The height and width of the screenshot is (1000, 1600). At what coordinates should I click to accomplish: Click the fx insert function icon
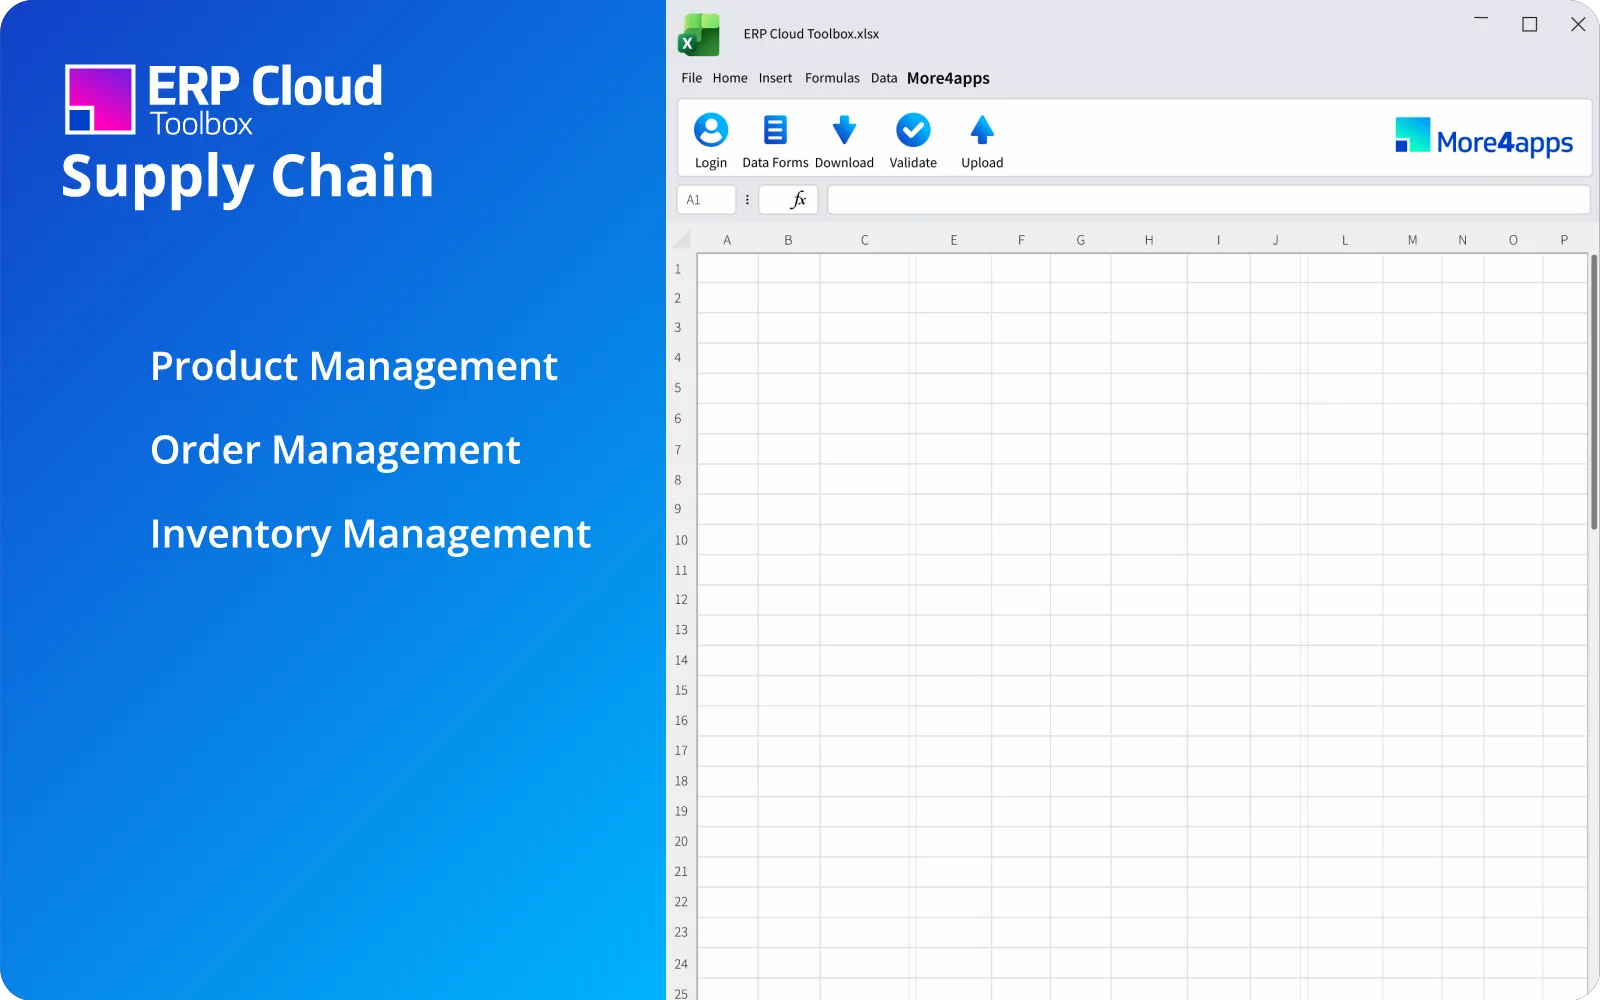click(798, 200)
